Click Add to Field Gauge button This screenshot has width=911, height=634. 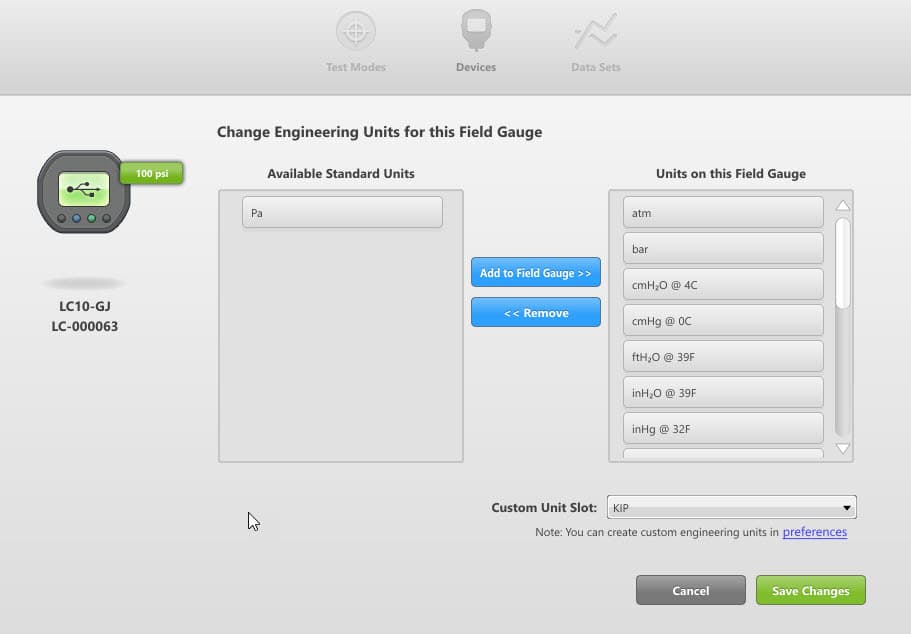coord(535,272)
